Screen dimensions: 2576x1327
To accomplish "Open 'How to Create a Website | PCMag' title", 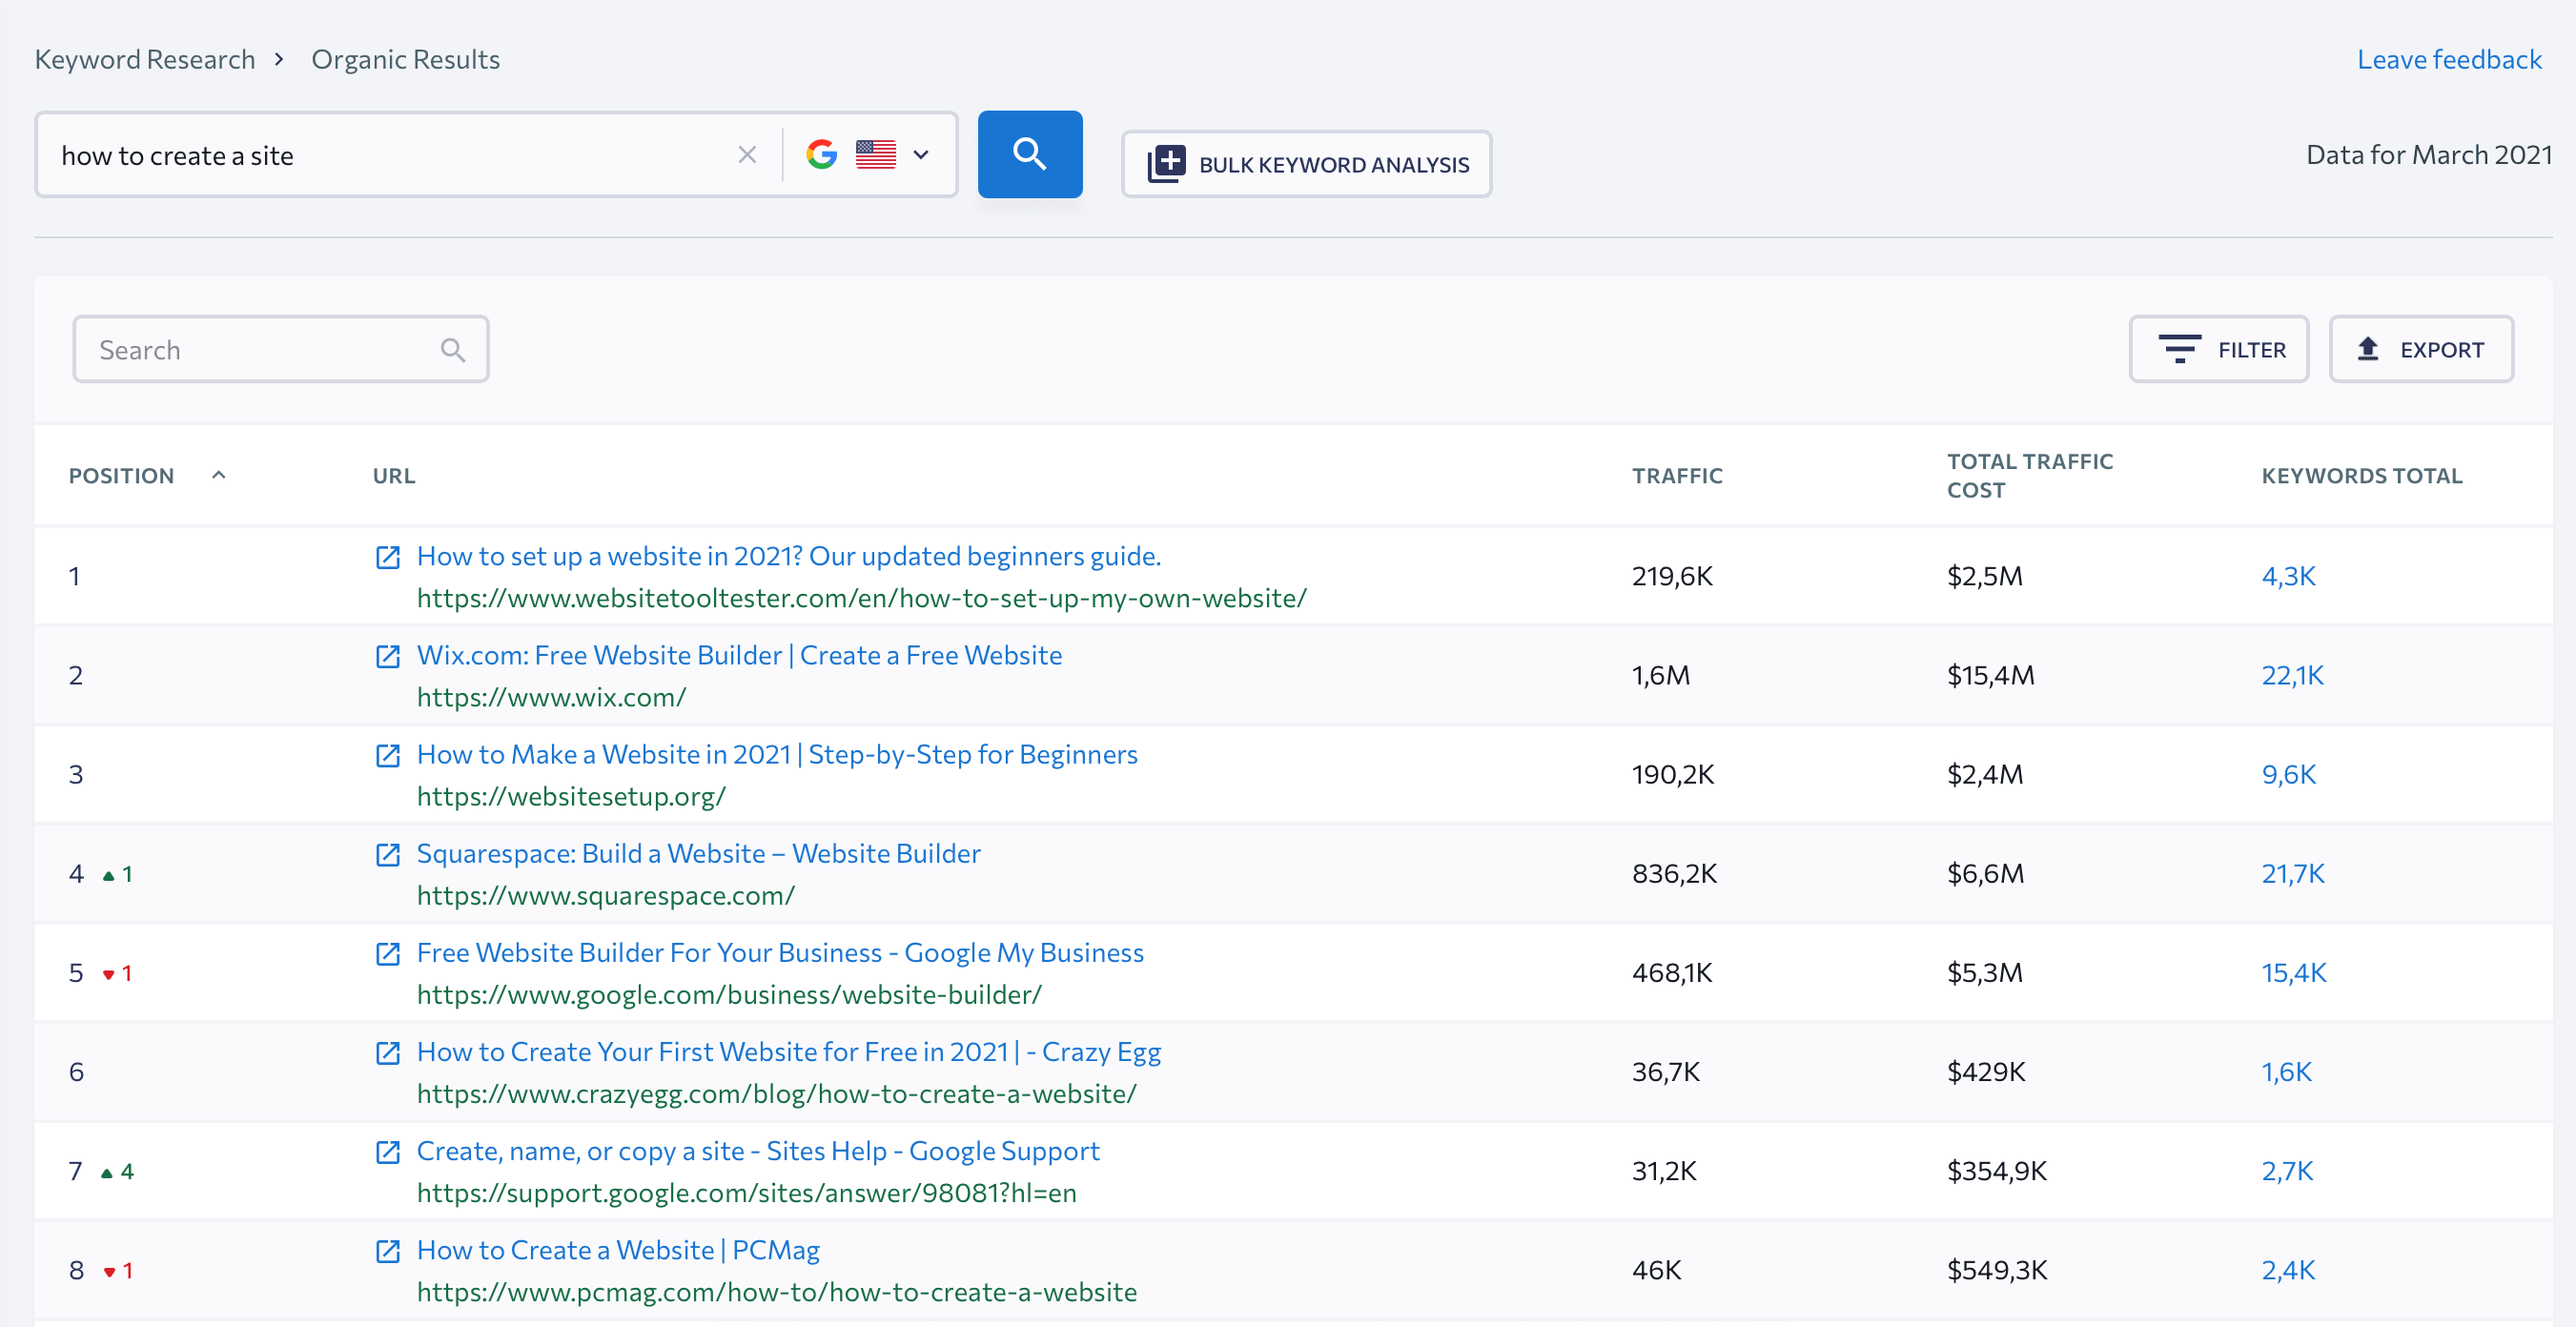I will click(618, 1249).
